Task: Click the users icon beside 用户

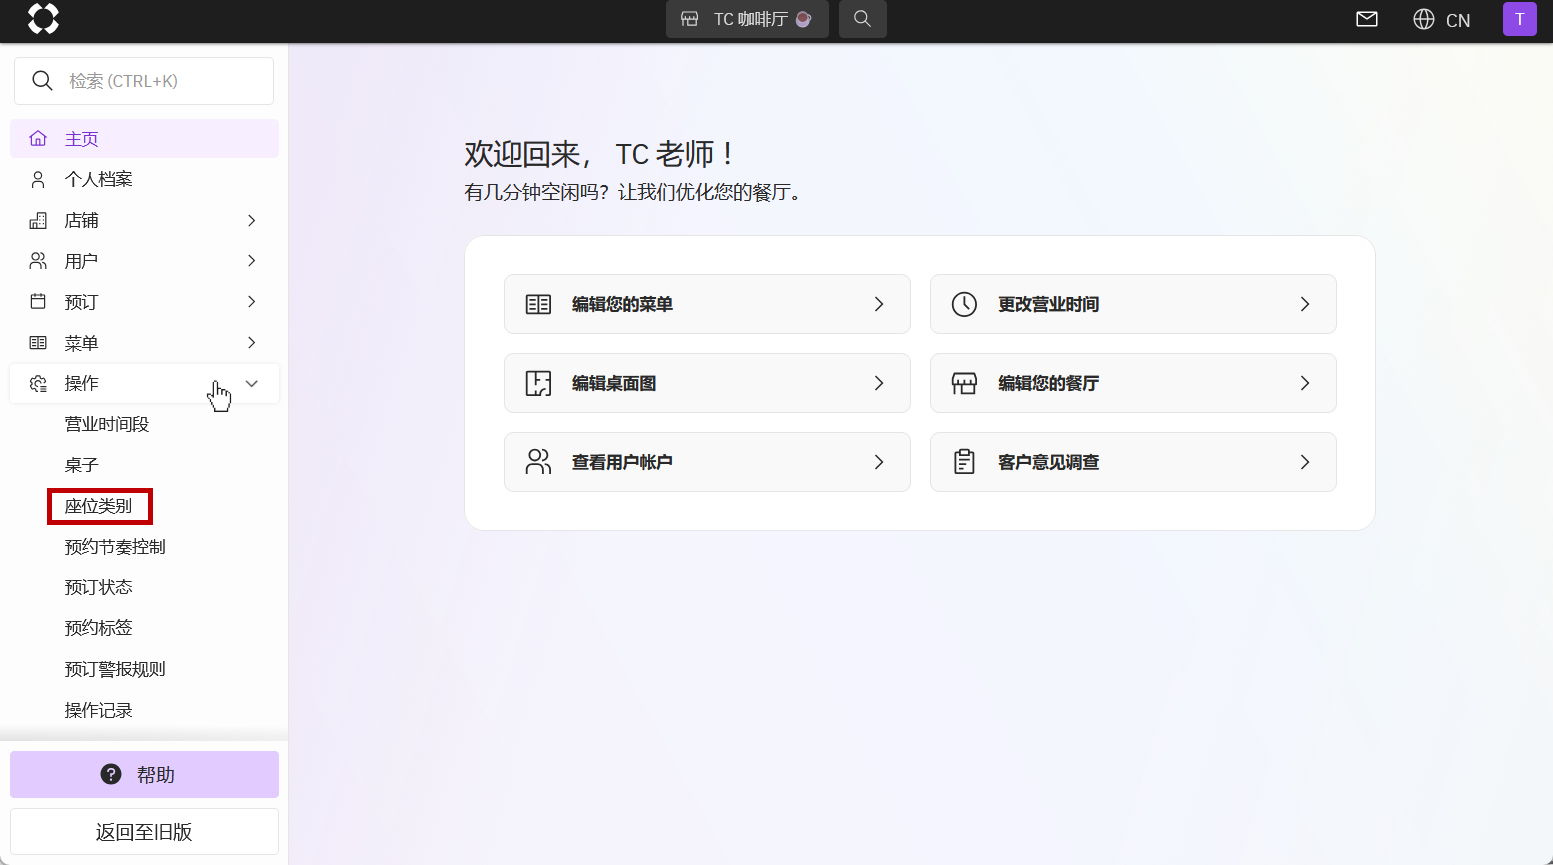Action: pyautogui.click(x=38, y=261)
